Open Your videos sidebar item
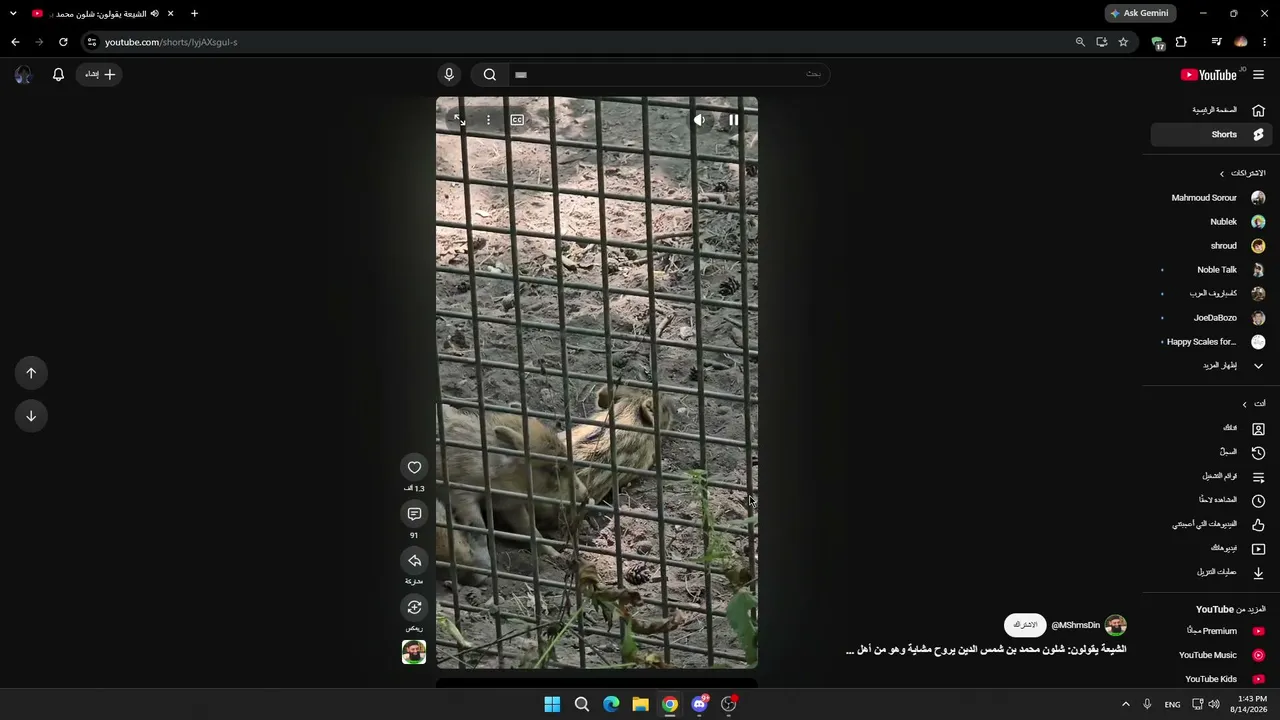Screen dimensions: 1280x720 pyautogui.click(x=1212, y=548)
